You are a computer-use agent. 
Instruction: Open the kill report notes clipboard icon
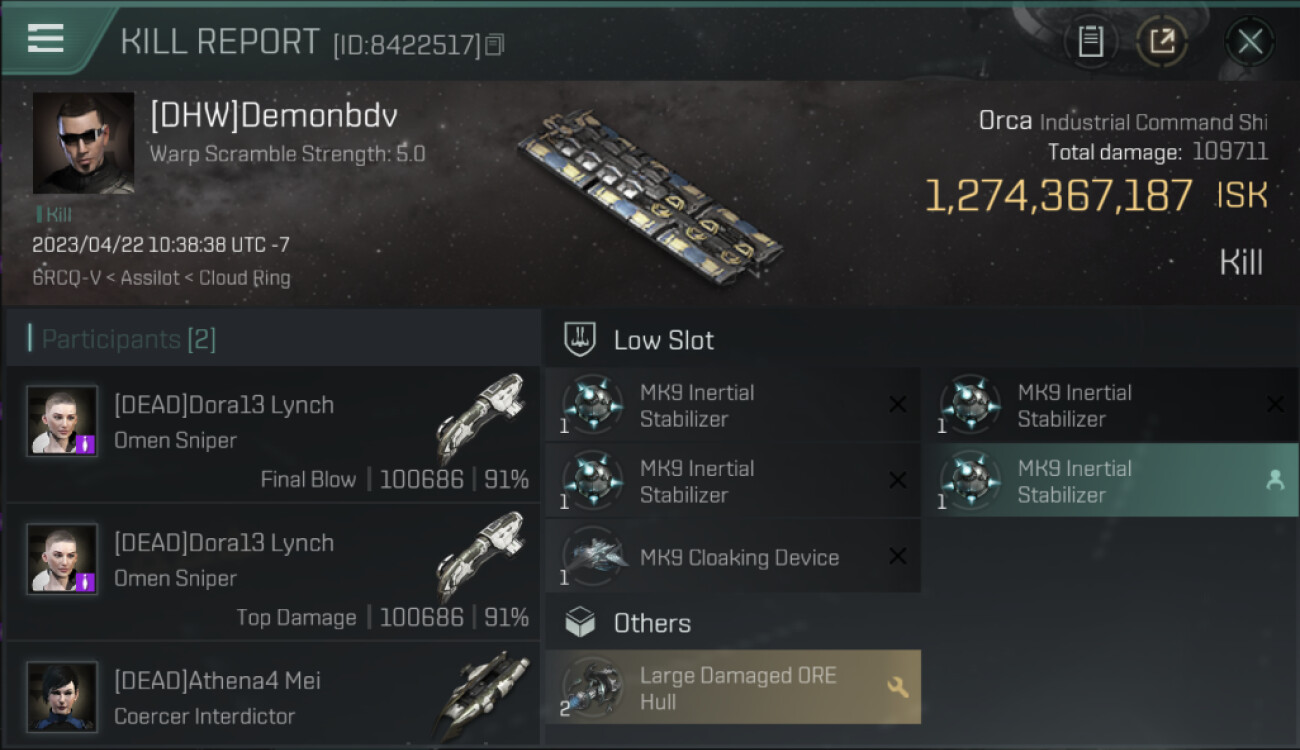(1090, 41)
